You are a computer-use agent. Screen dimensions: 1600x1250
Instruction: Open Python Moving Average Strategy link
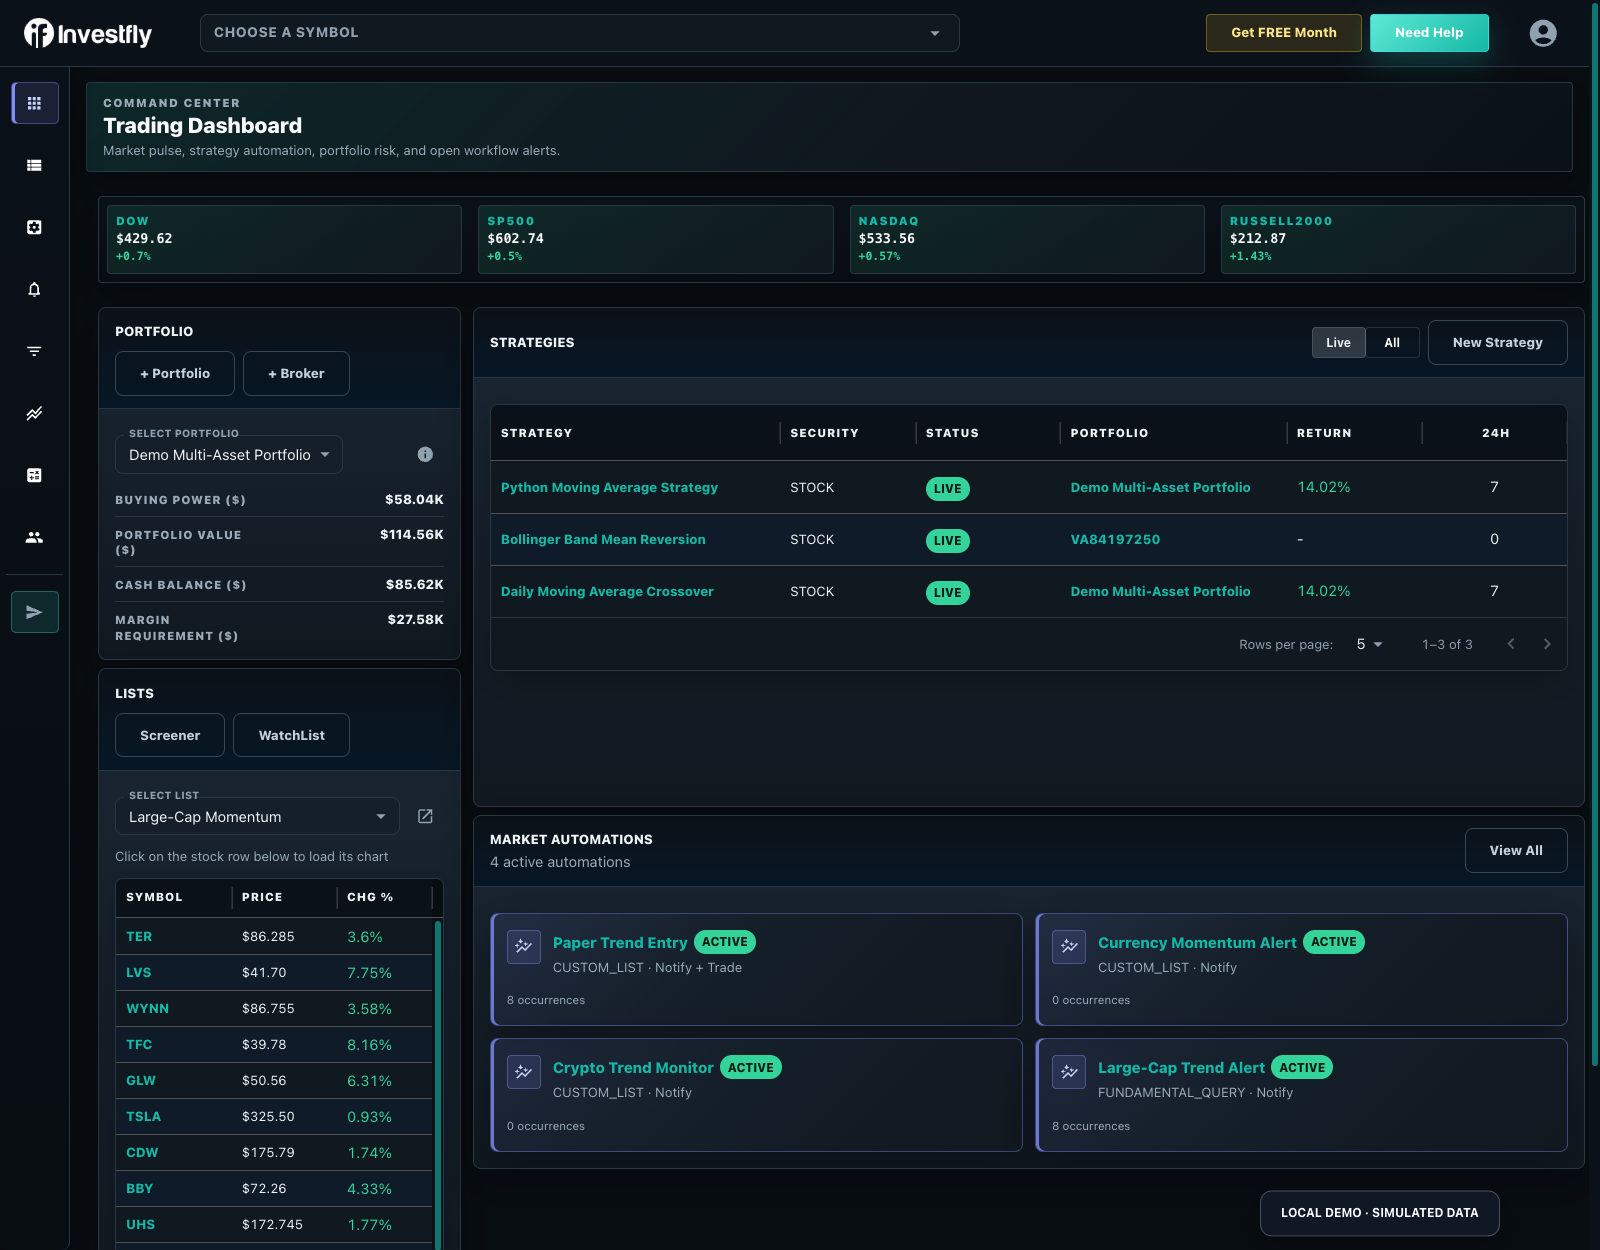click(x=609, y=488)
